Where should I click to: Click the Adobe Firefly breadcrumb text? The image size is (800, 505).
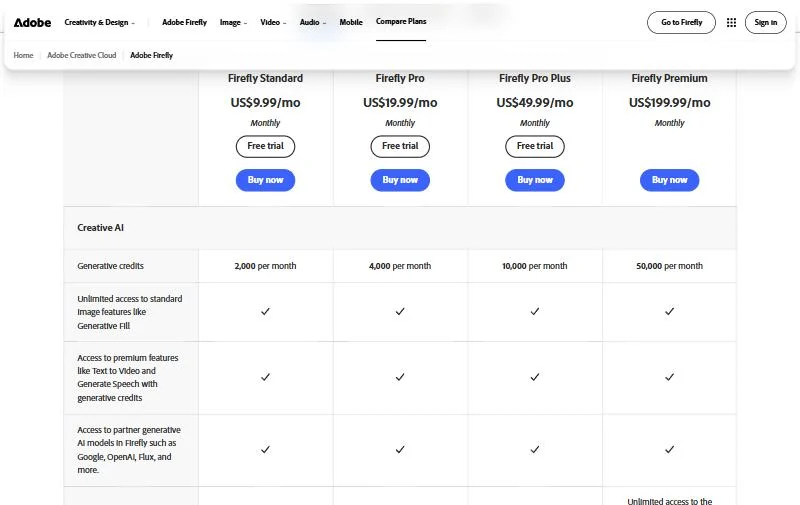(x=152, y=55)
